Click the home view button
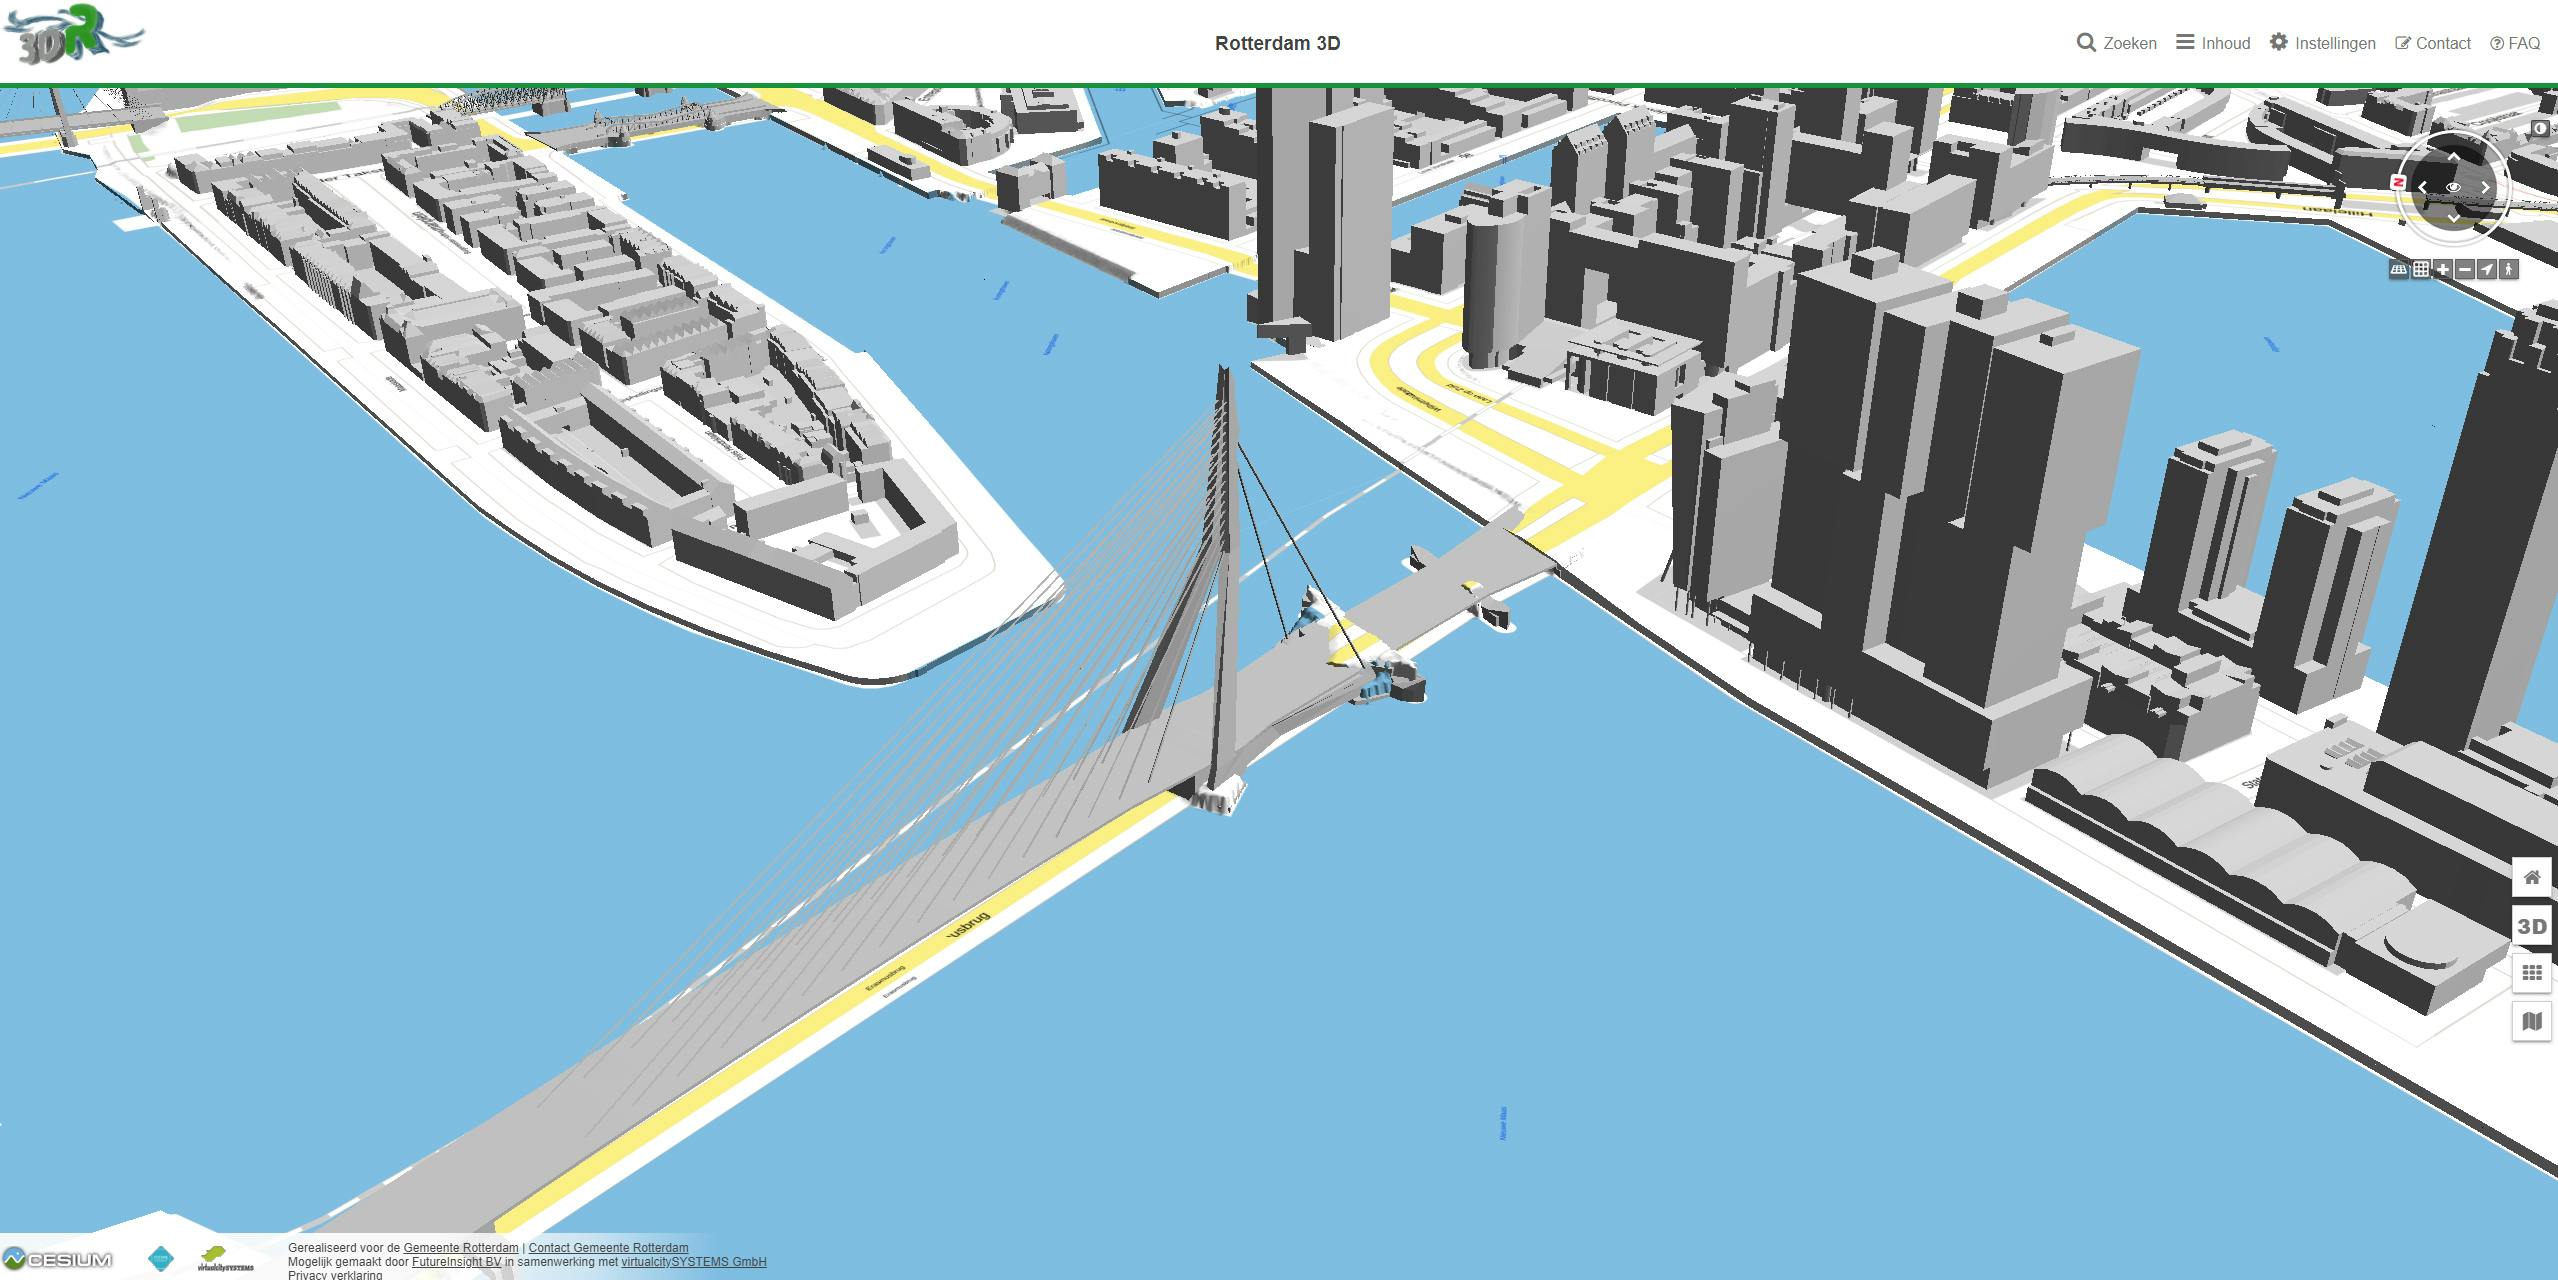2558x1280 pixels. (2531, 878)
